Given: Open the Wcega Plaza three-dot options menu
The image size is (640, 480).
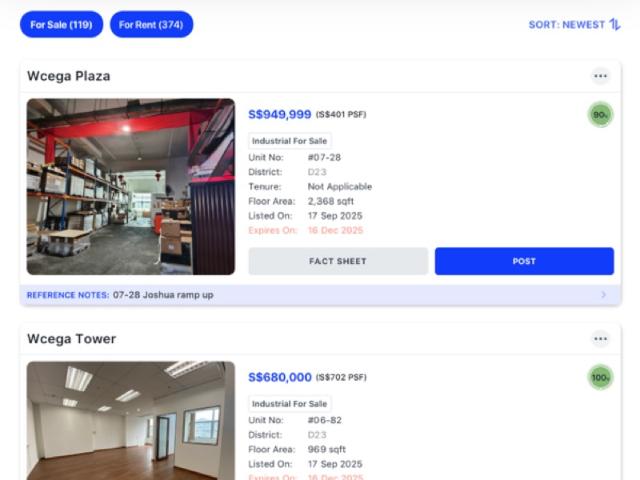Looking at the screenshot, I should [600, 76].
